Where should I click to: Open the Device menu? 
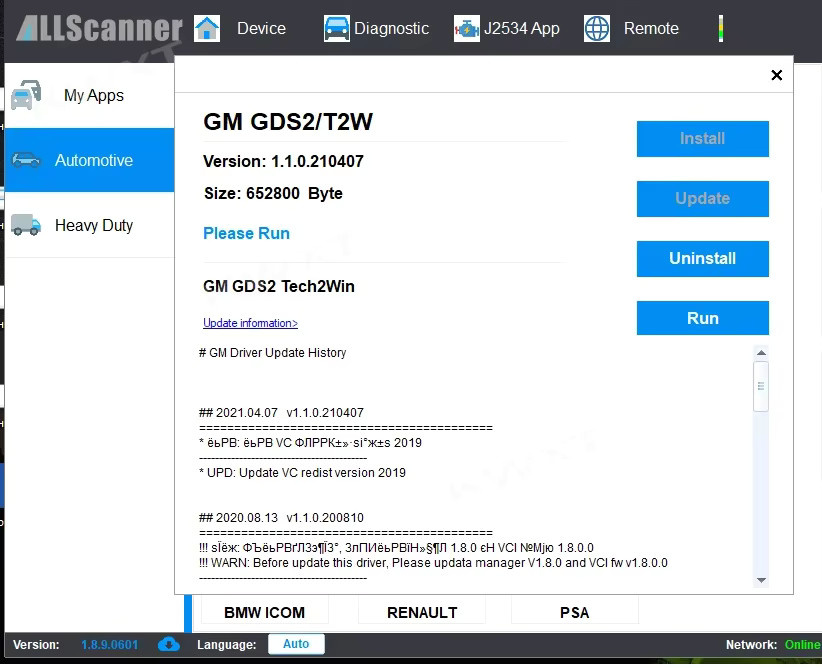[x=261, y=28]
